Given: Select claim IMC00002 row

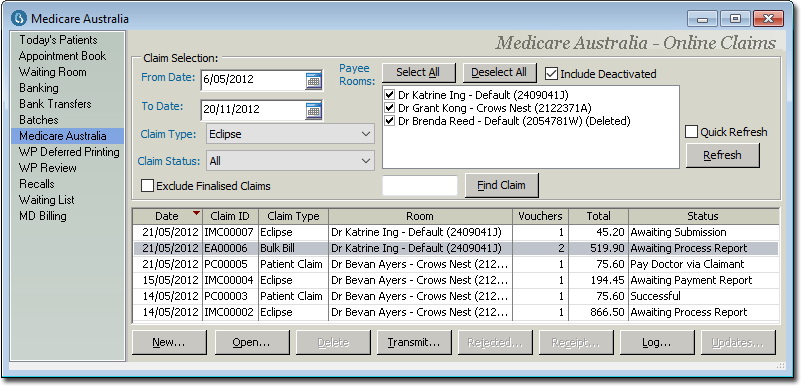Looking at the screenshot, I should [x=456, y=312].
